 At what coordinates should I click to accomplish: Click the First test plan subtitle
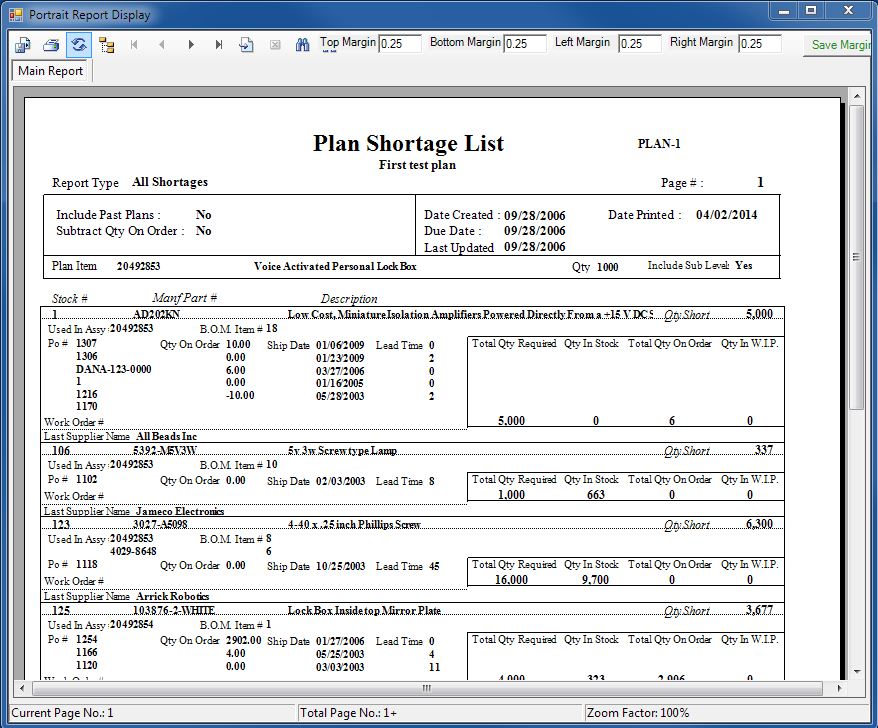point(417,165)
